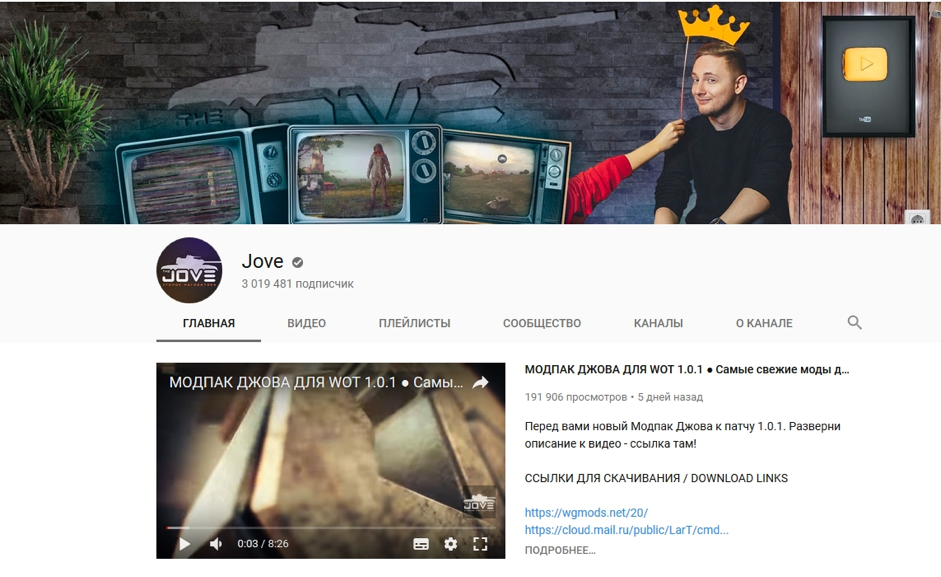Viewport: 941px width, 577px height.
Task: Open the cloud.mail.ru download link
Action: [x=627, y=530]
